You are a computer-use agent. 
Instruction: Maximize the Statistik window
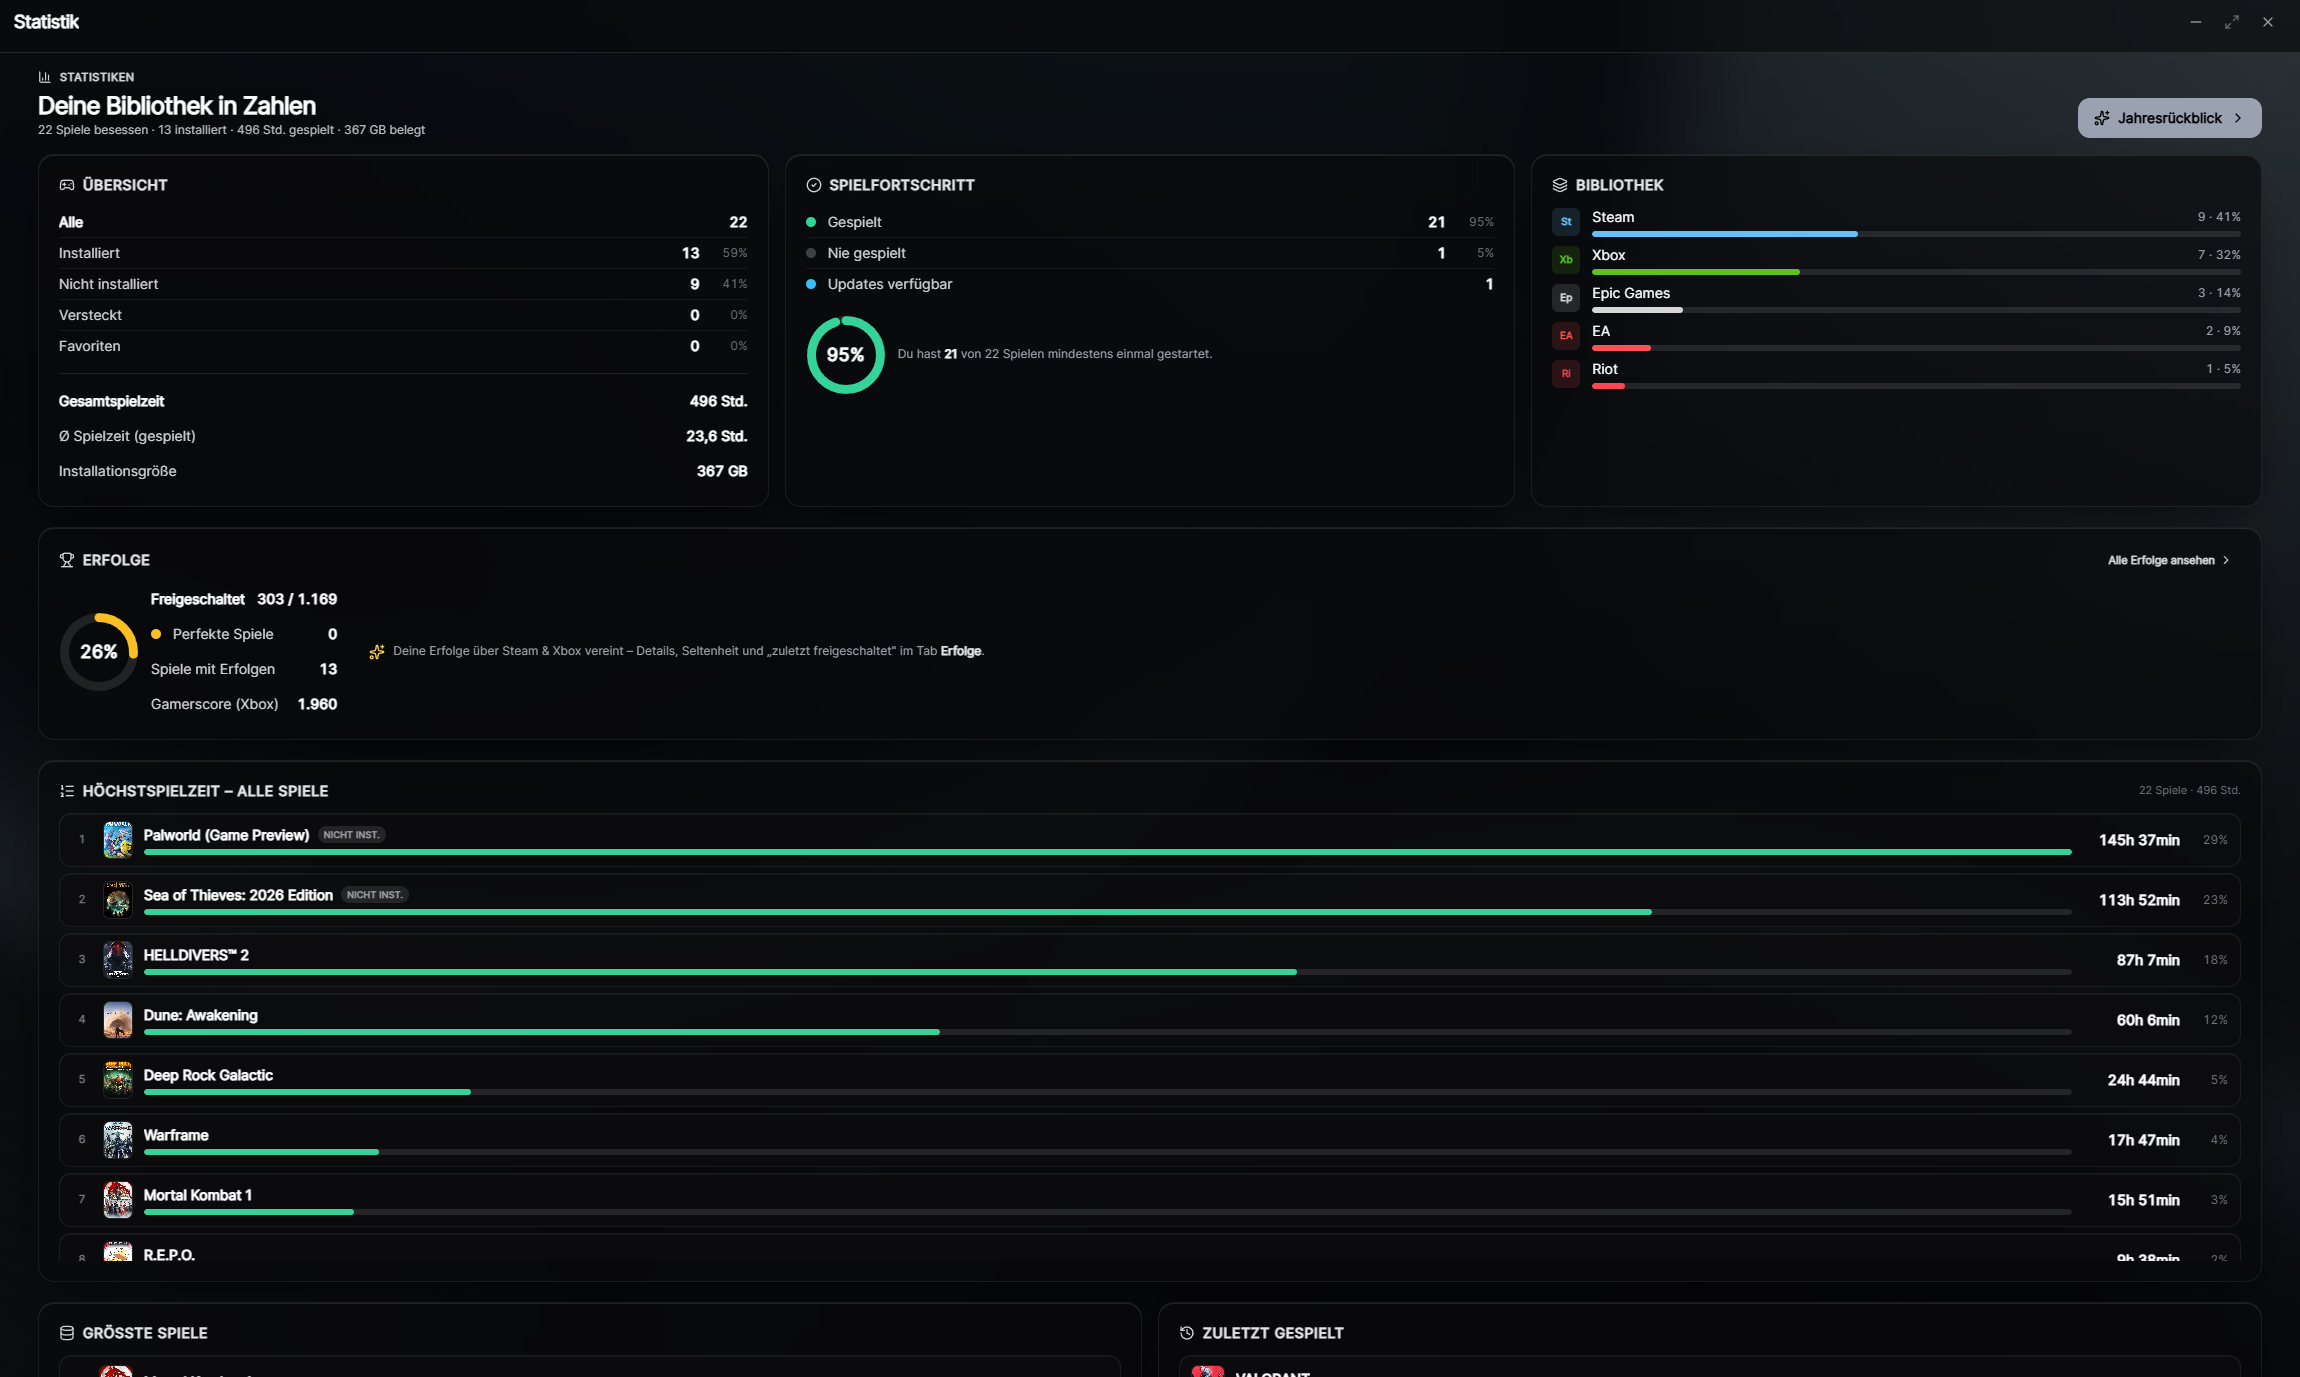click(2232, 22)
